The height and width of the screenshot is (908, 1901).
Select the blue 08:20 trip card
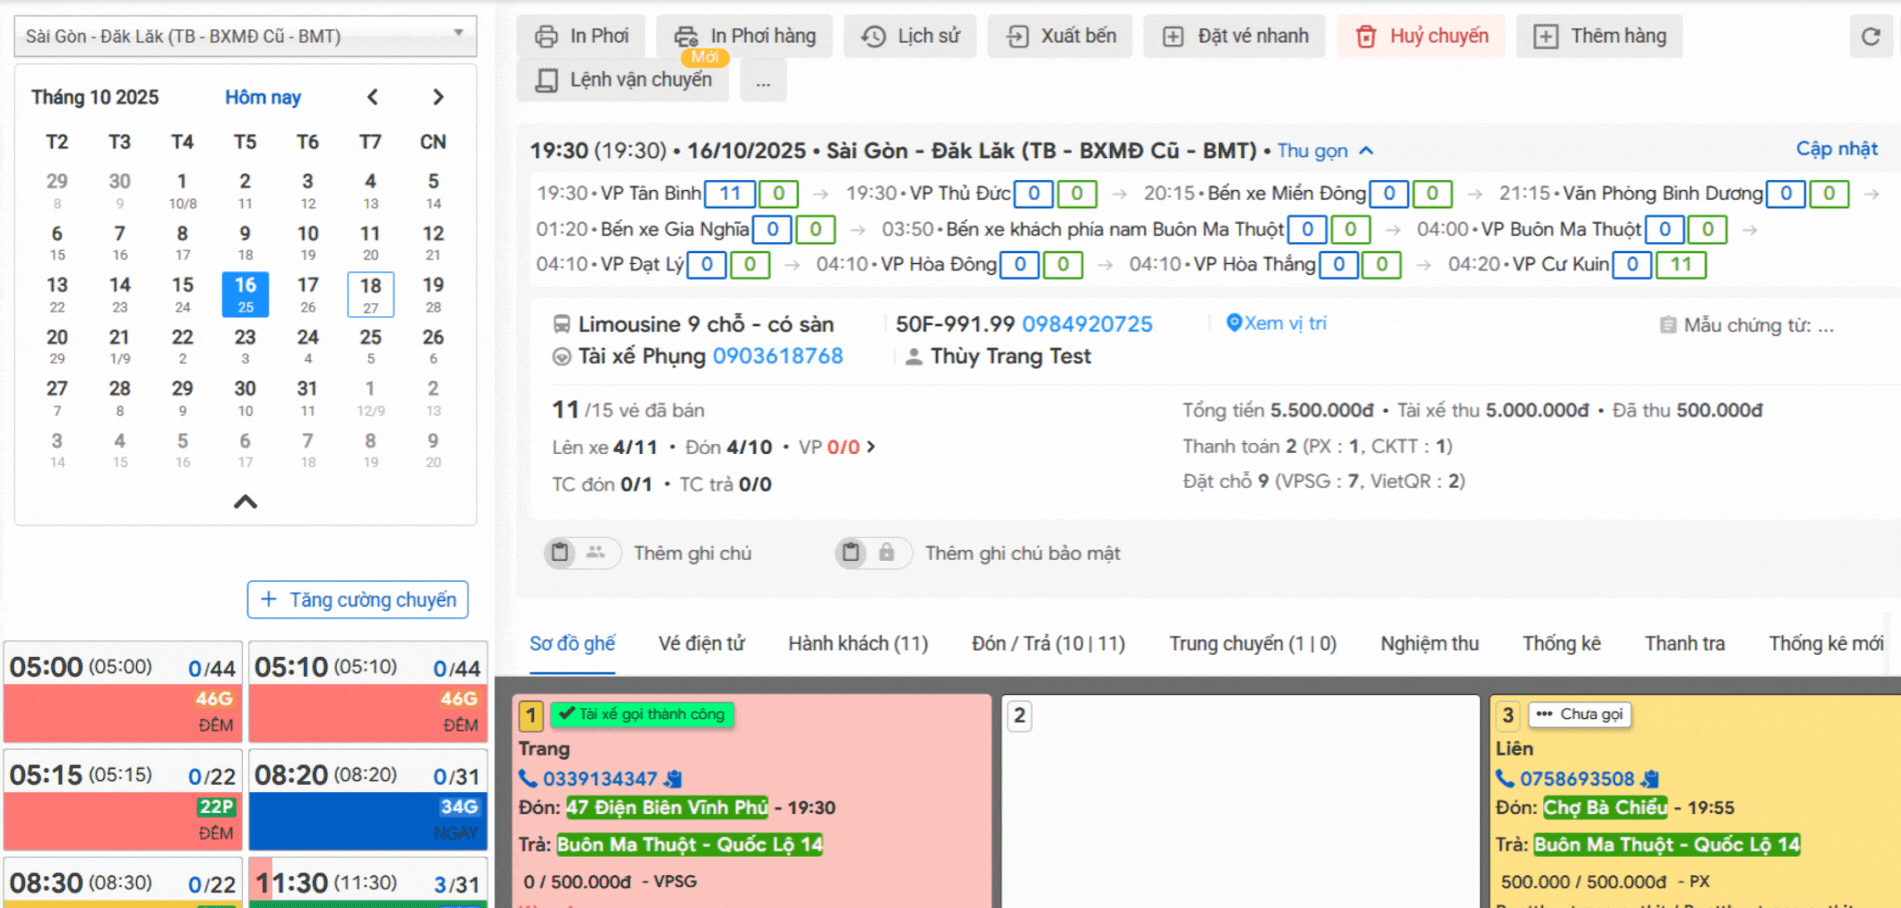pyautogui.click(x=367, y=801)
